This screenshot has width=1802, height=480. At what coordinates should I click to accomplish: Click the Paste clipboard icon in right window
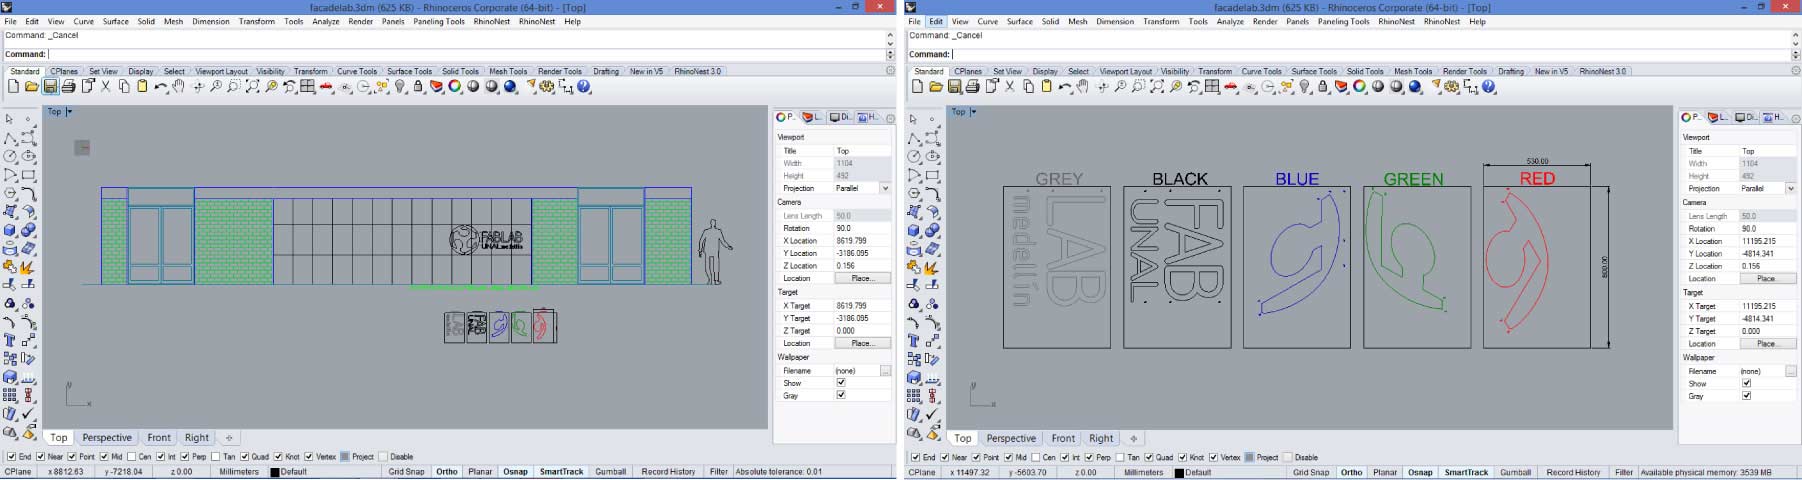[1047, 87]
